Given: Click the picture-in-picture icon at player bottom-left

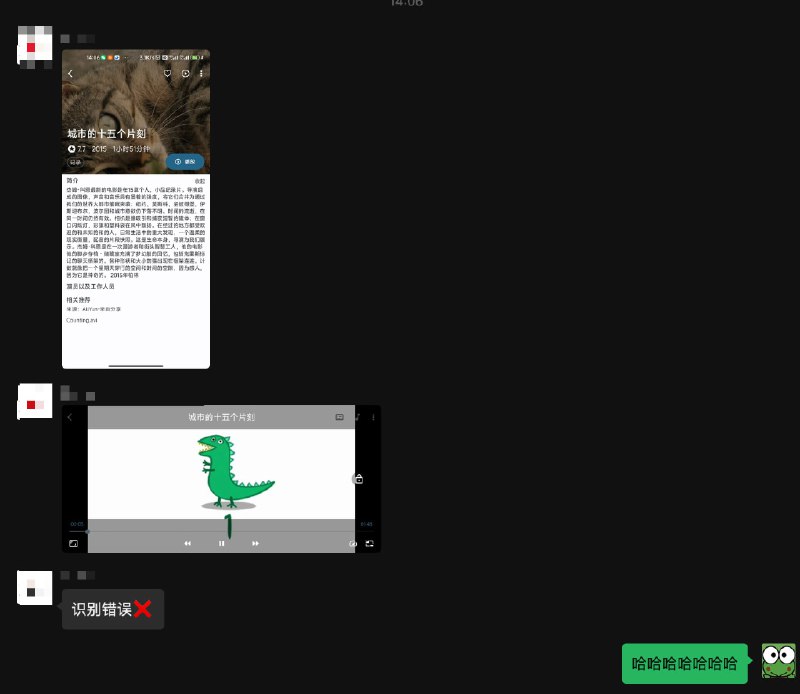Looking at the screenshot, I should [73, 543].
